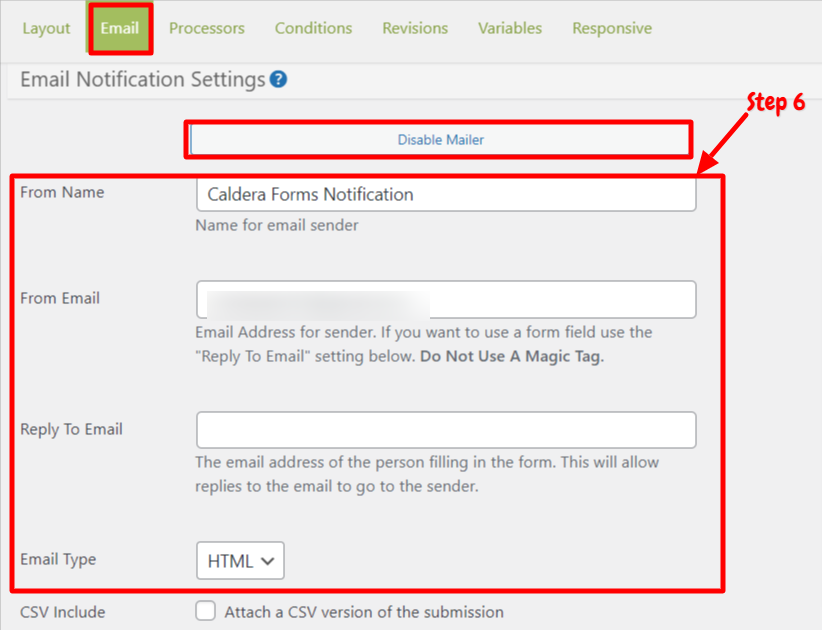
Task: Open the Email Notification Settings help icon
Action: (278, 80)
